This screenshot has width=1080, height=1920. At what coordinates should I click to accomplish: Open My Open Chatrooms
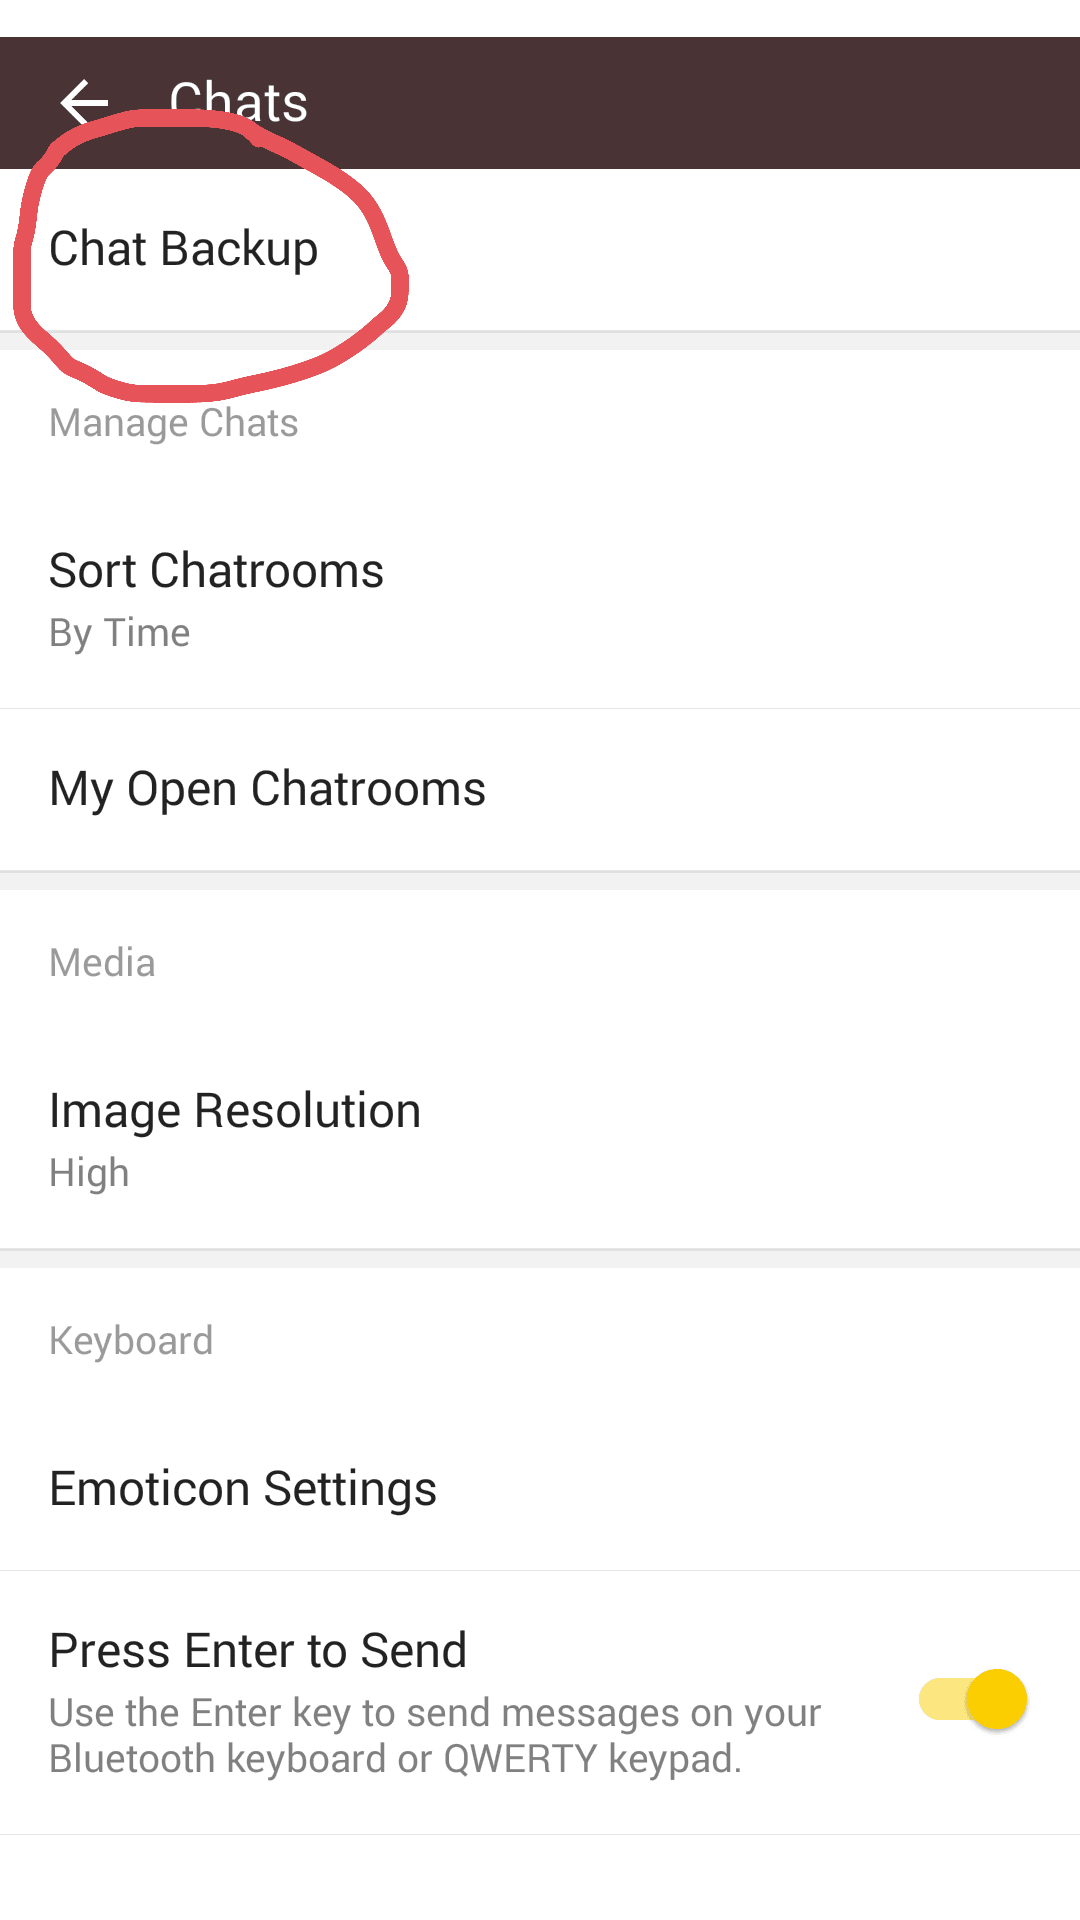[x=267, y=789]
